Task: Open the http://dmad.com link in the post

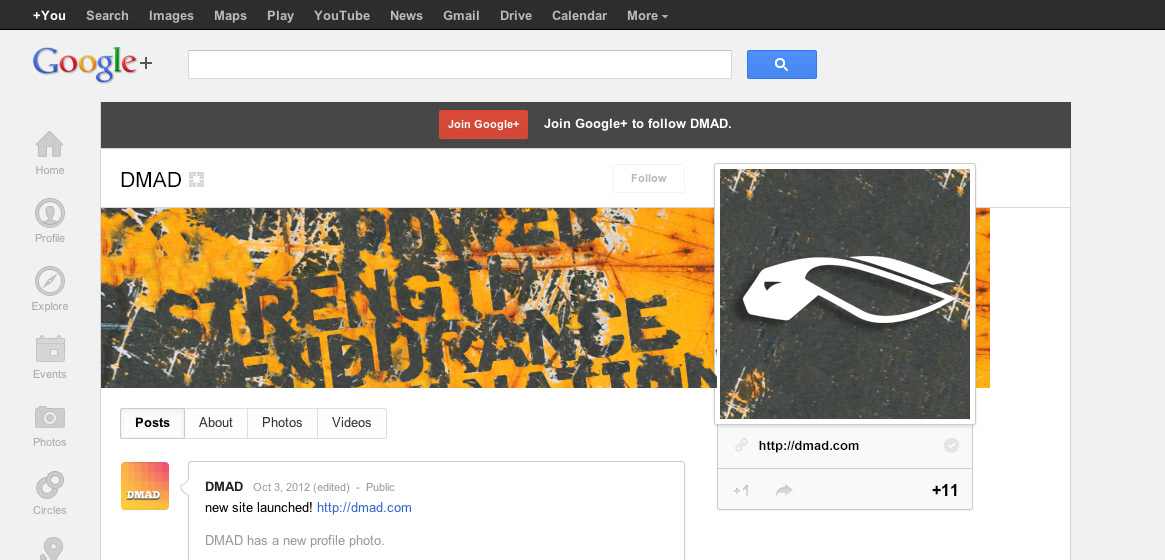Action: pyautogui.click(x=364, y=508)
